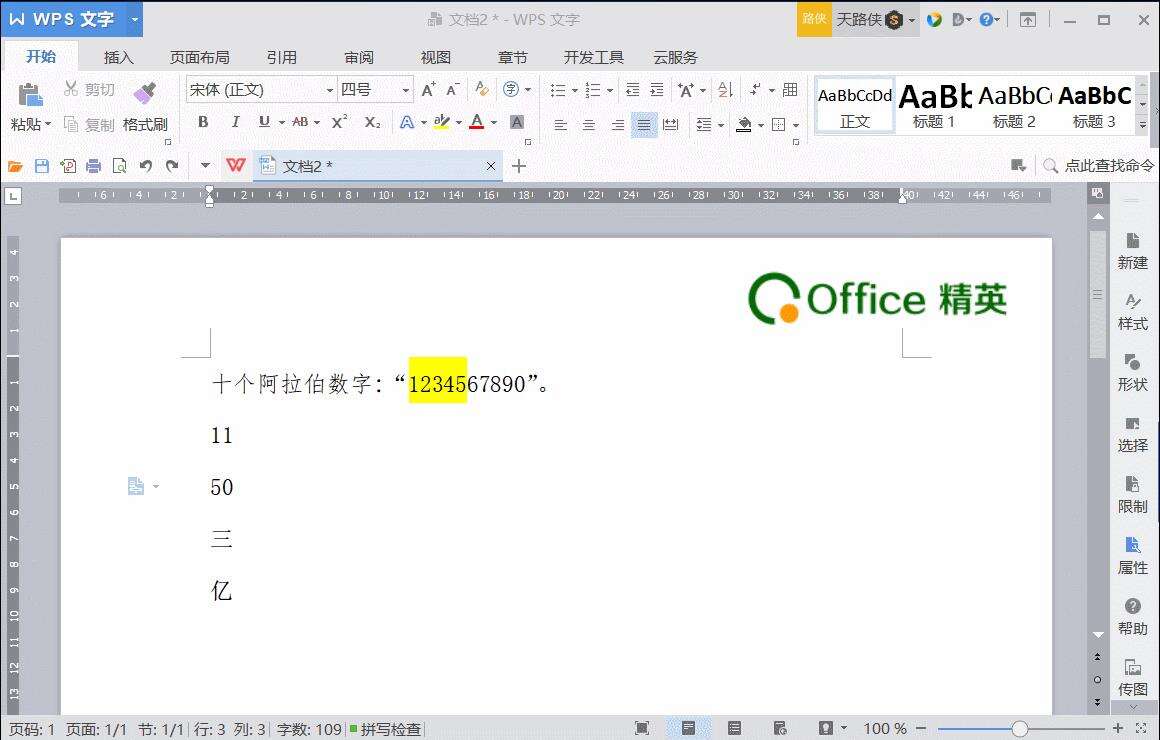Expand highlight color dropdown arrow

(459, 123)
